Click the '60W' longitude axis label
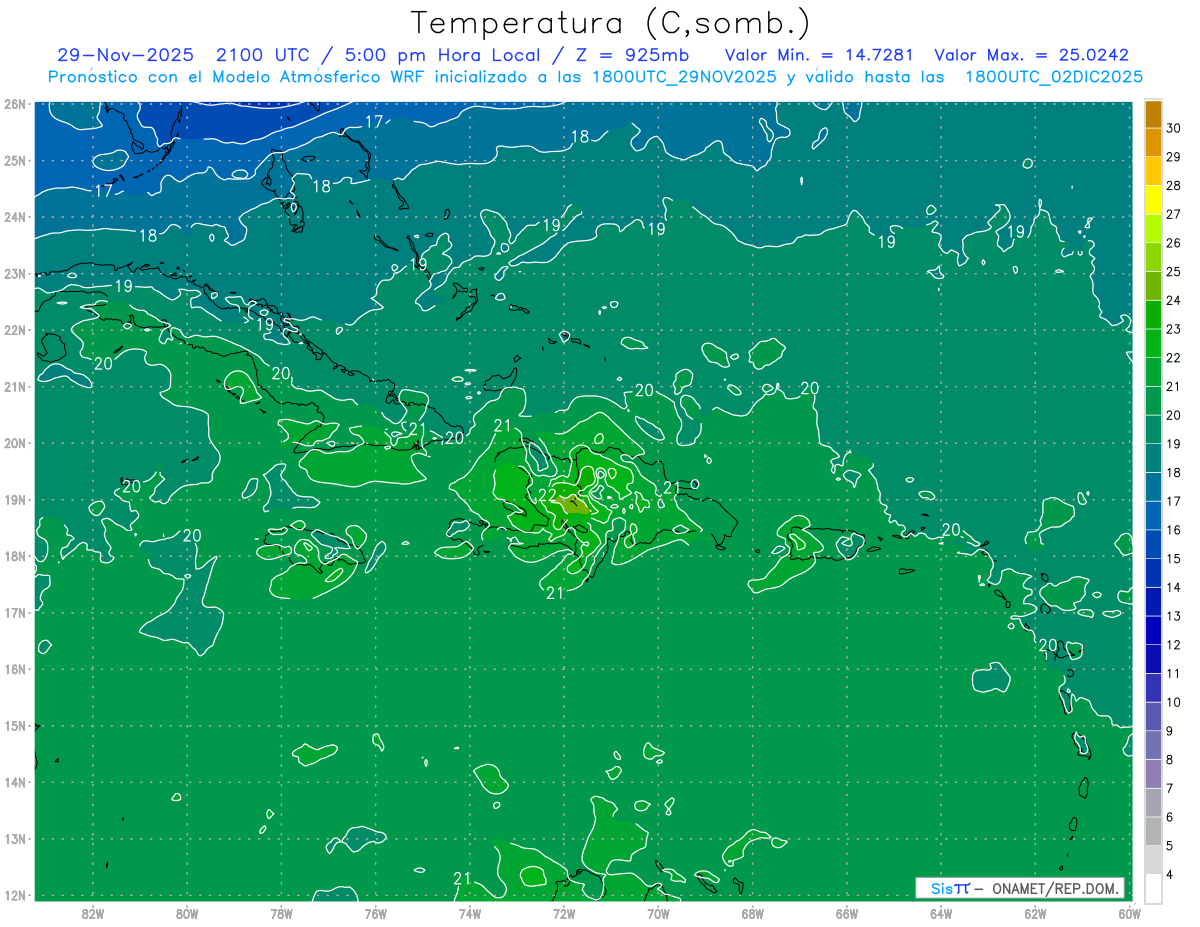The height and width of the screenshot is (927, 1200). click(1129, 913)
